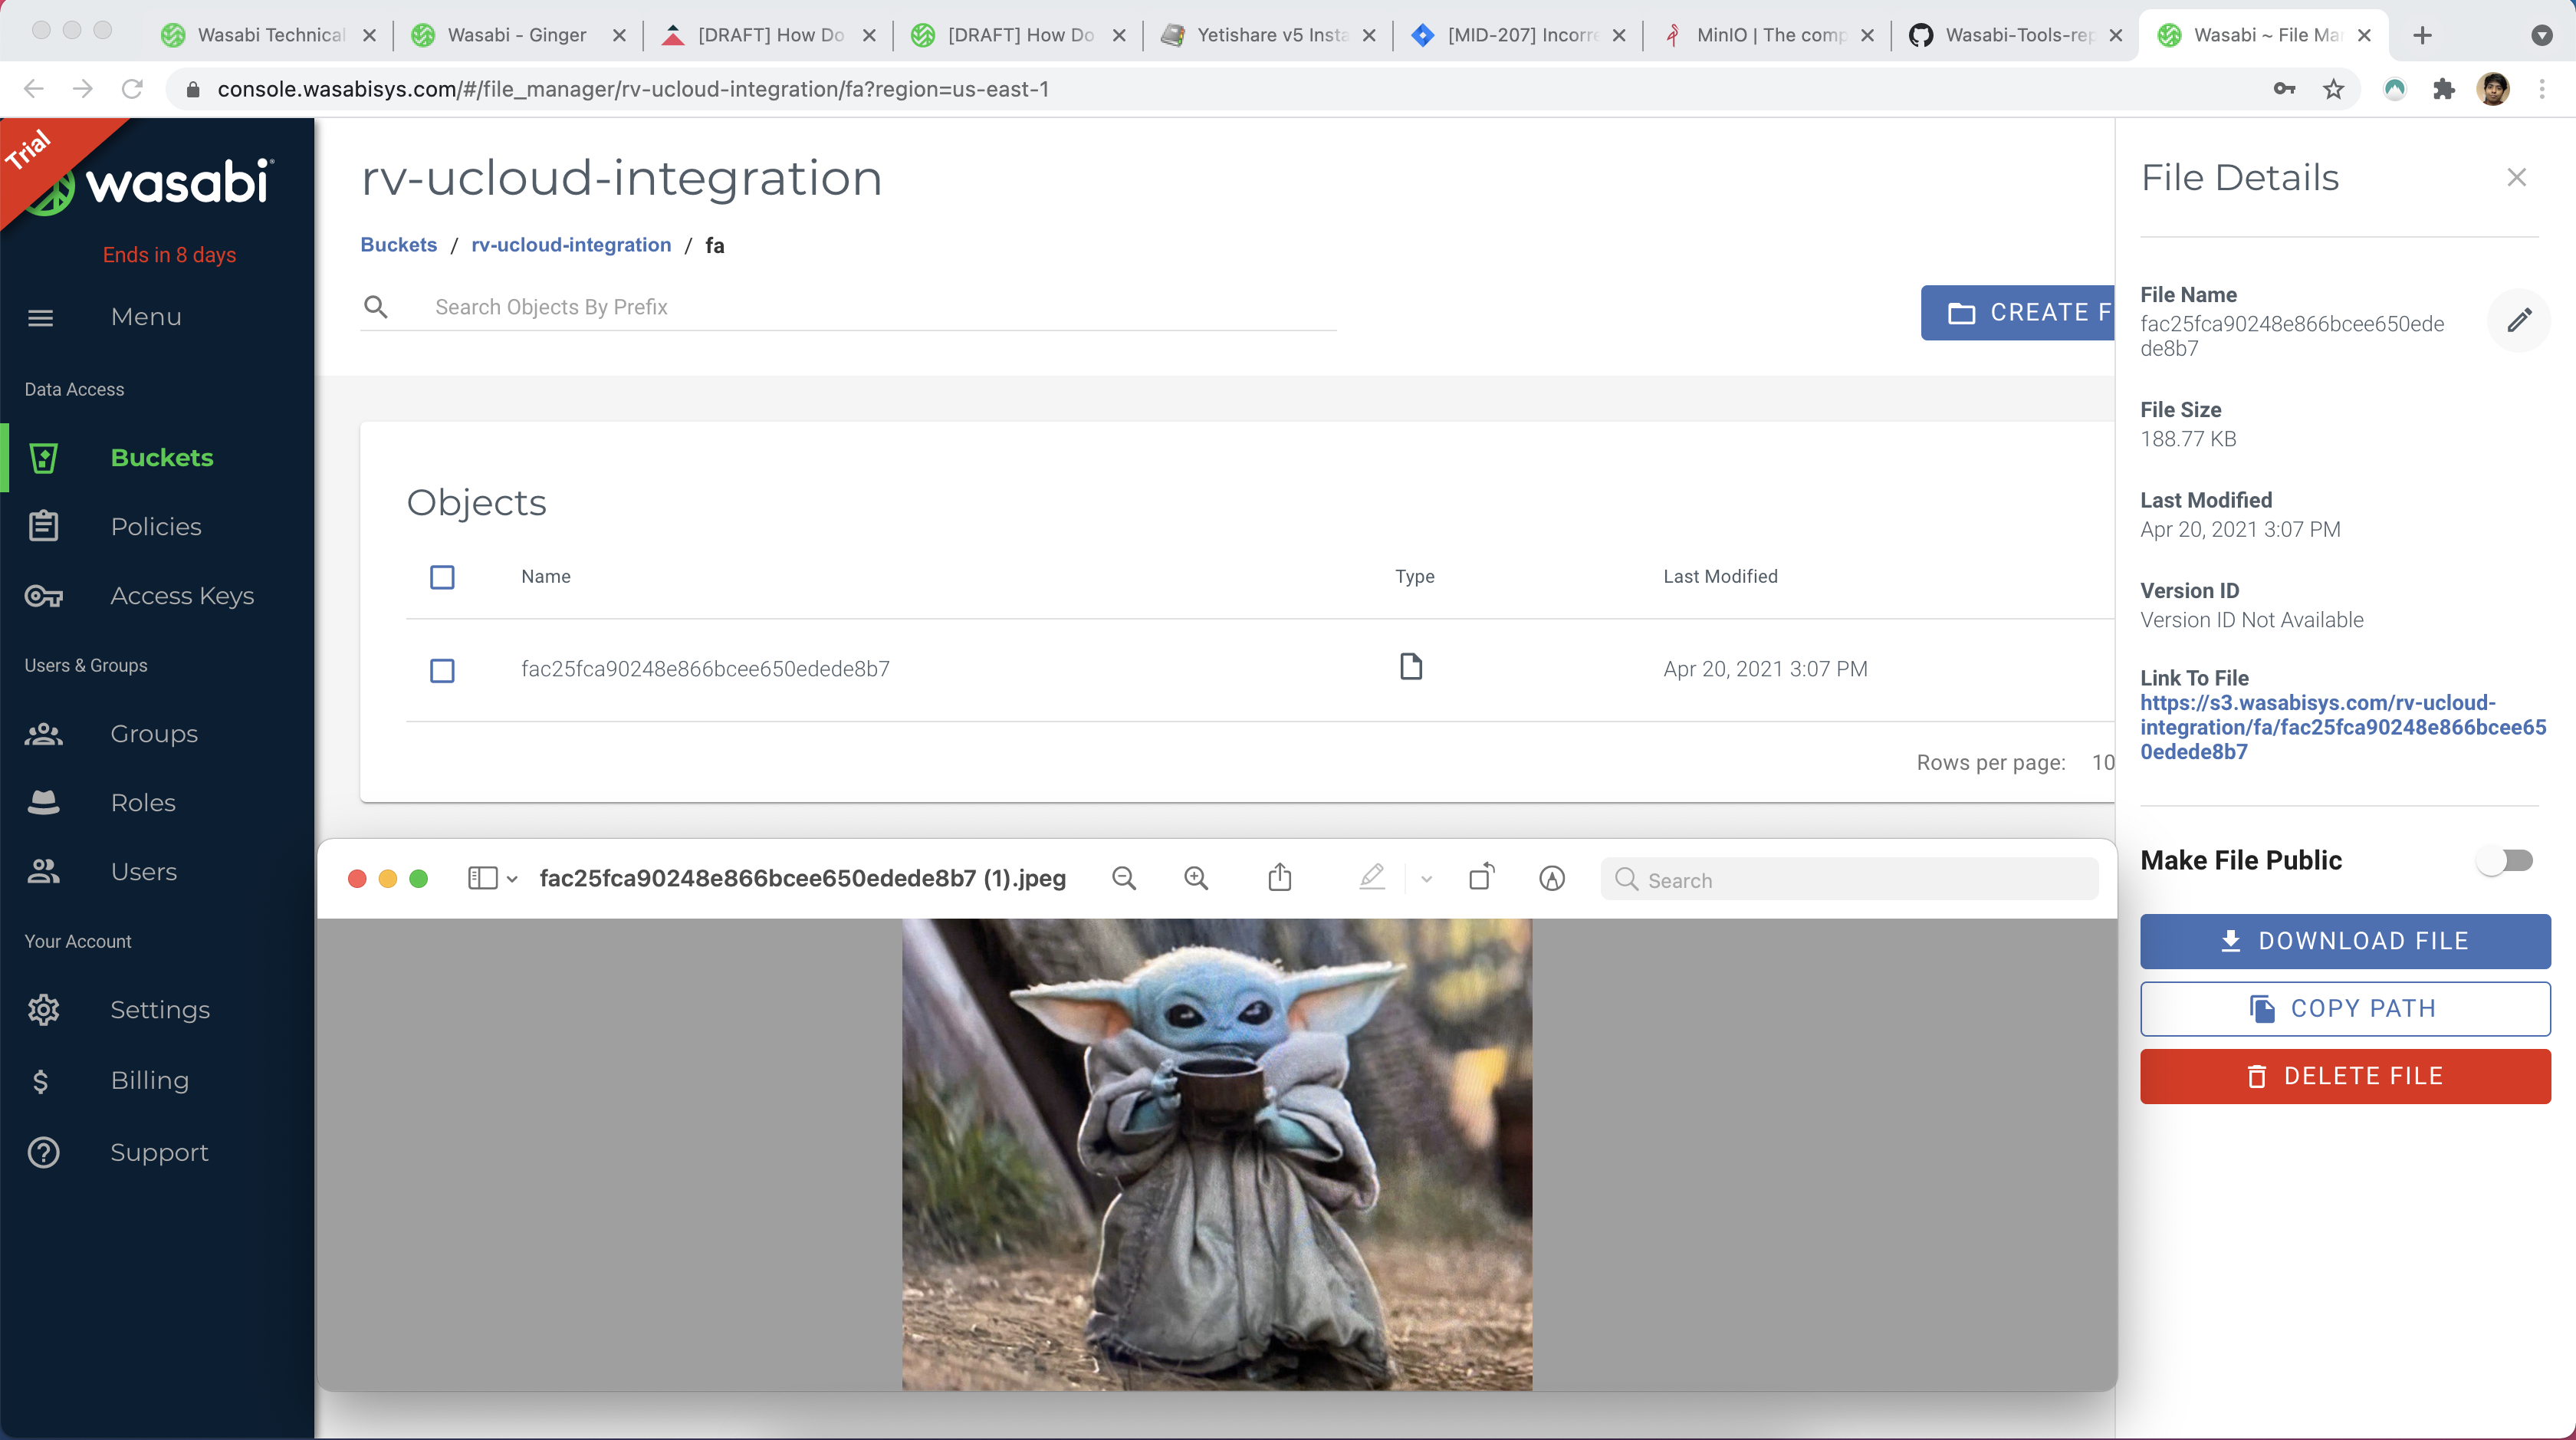Reload the page
2576x1440 pixels.
click(x=132, y=89)
